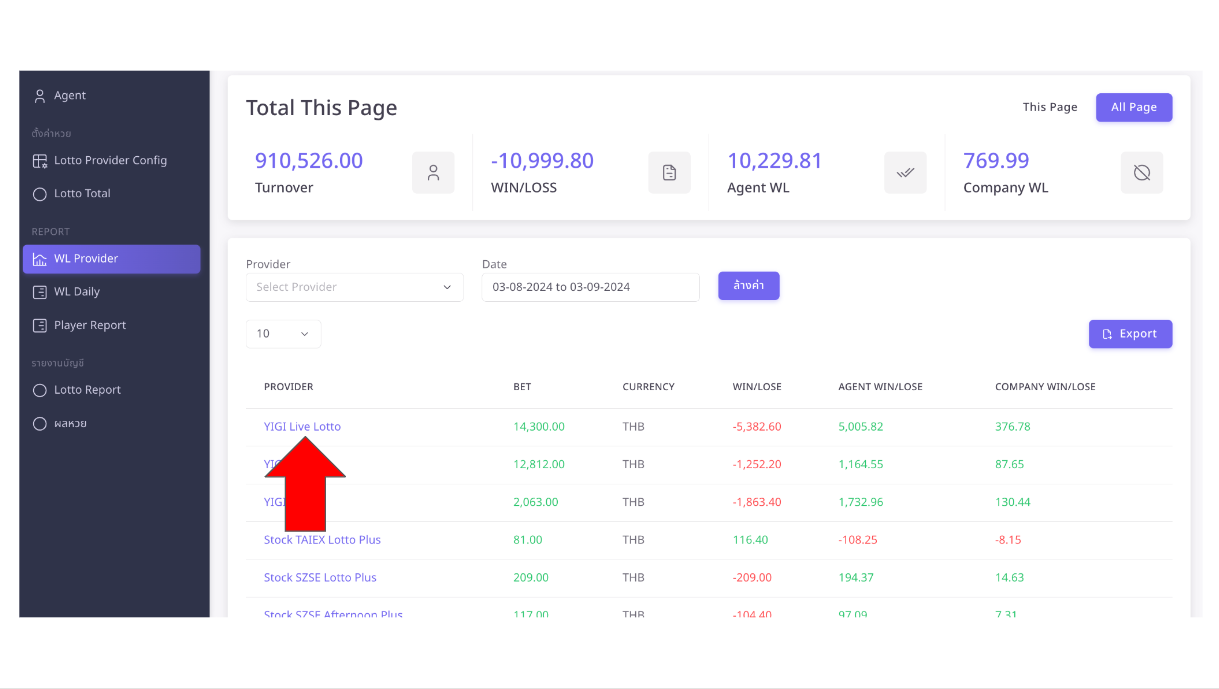
Task: Click the WL Daily report icon
Action: [40, 292]
